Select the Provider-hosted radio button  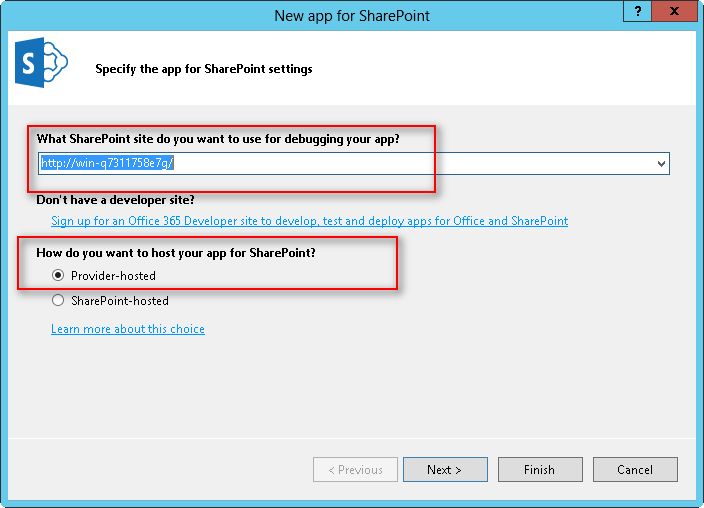(x=58, y=276)
